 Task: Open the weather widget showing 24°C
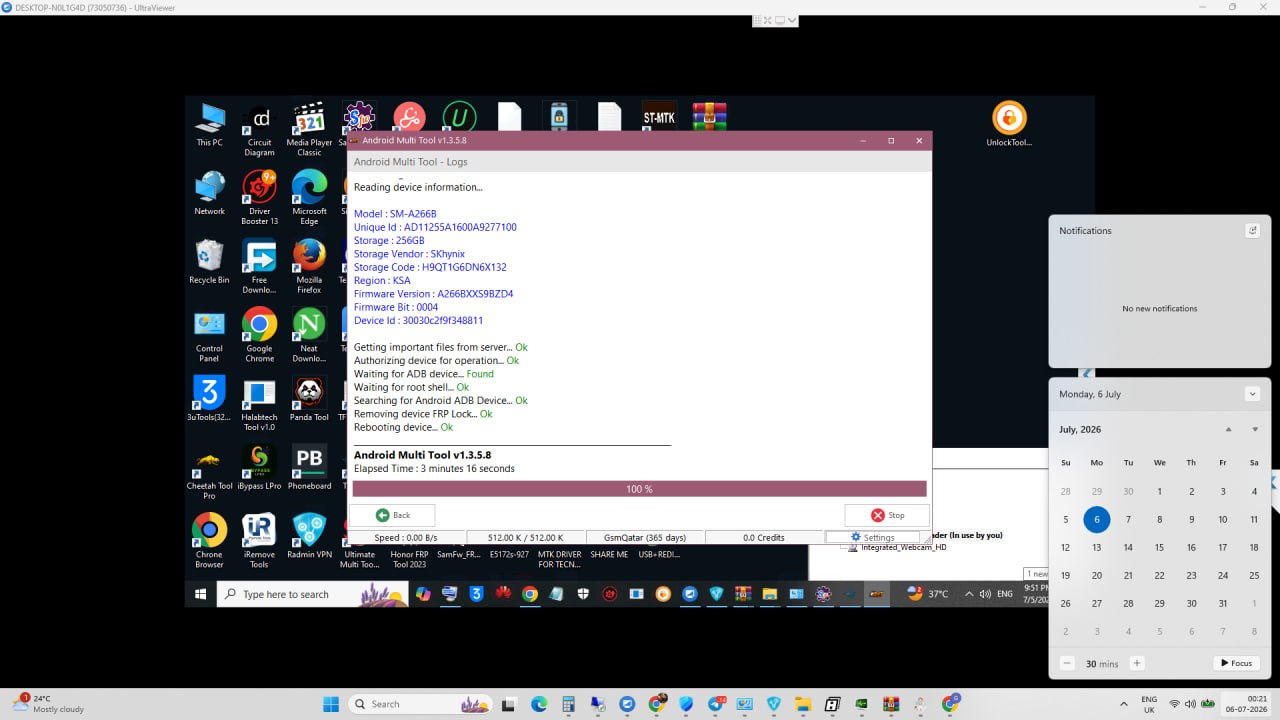click(47, 704)
